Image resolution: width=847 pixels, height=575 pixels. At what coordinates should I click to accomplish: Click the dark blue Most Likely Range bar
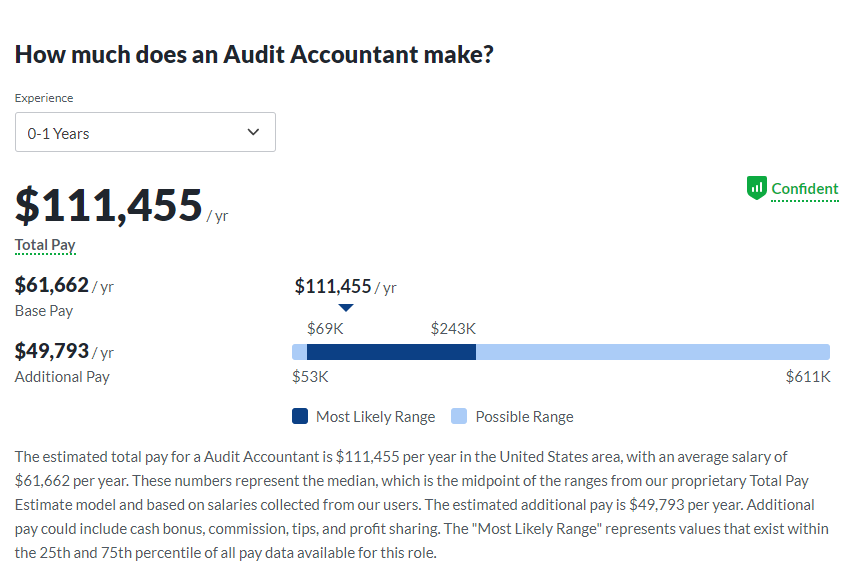[391, 352]
